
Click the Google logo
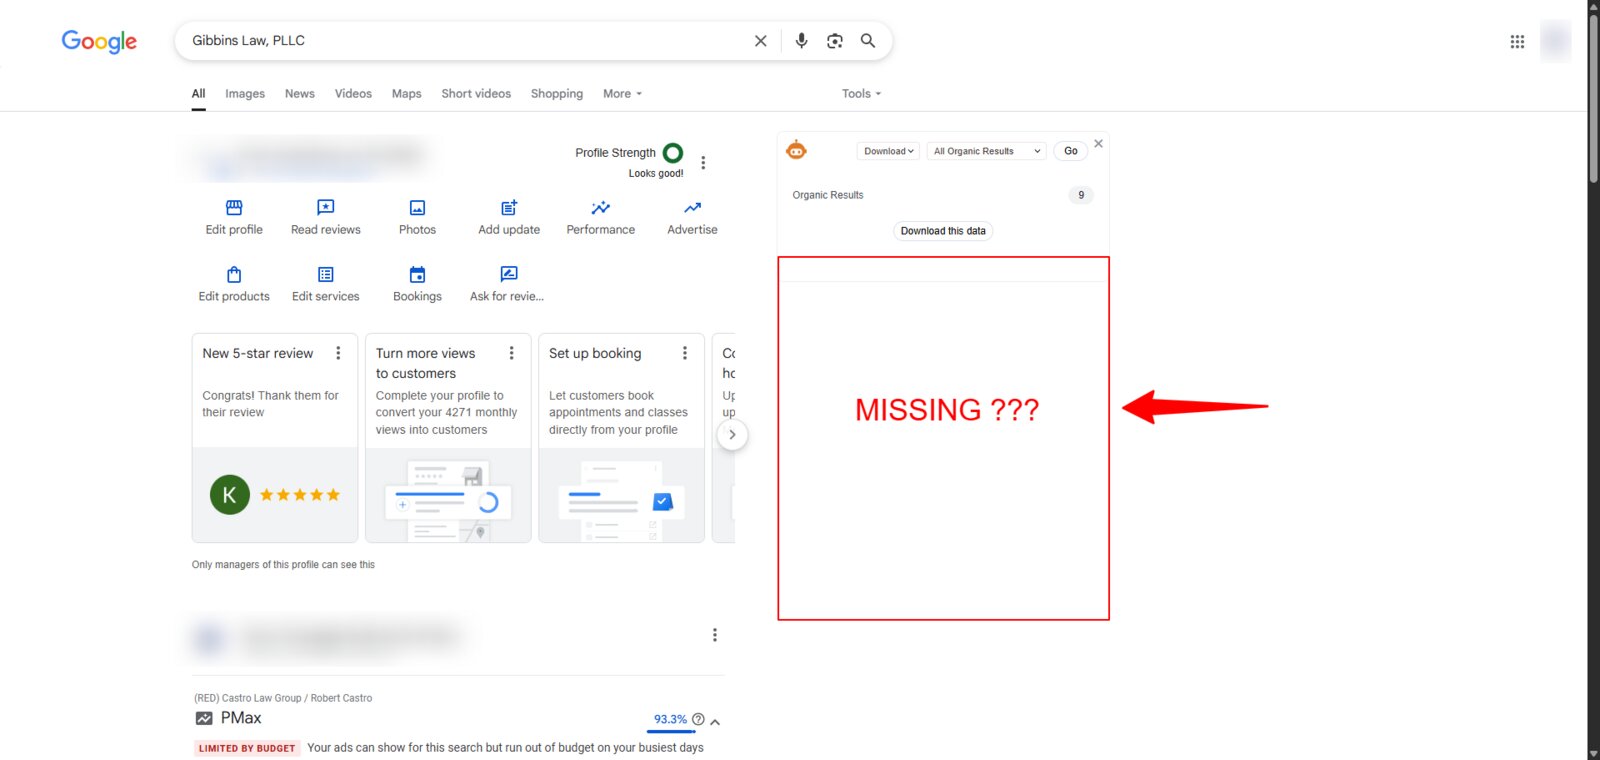(x=99, y=41)
